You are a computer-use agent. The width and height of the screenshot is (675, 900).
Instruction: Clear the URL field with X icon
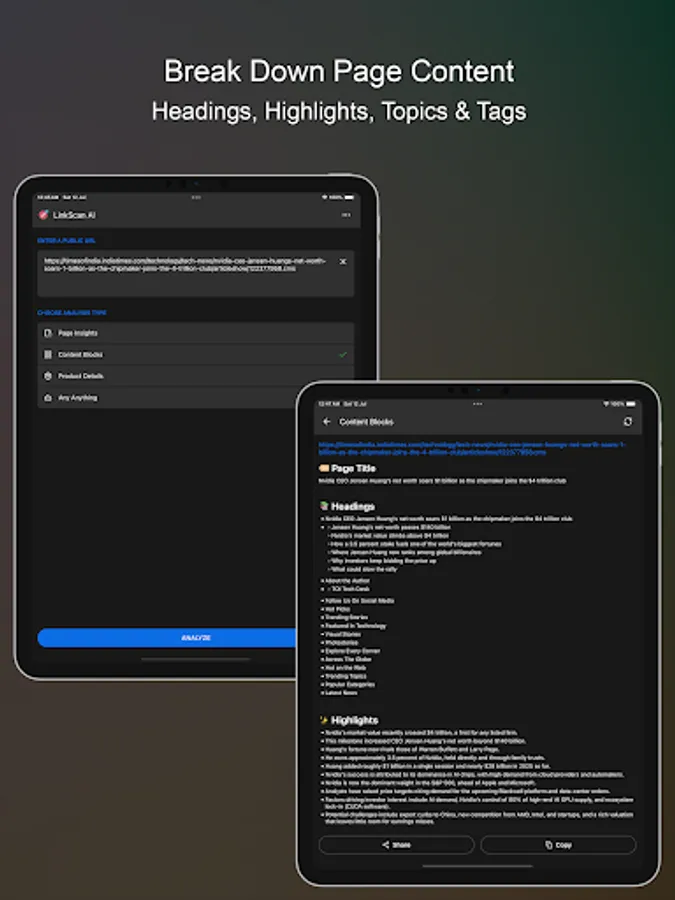click(343, 262)
